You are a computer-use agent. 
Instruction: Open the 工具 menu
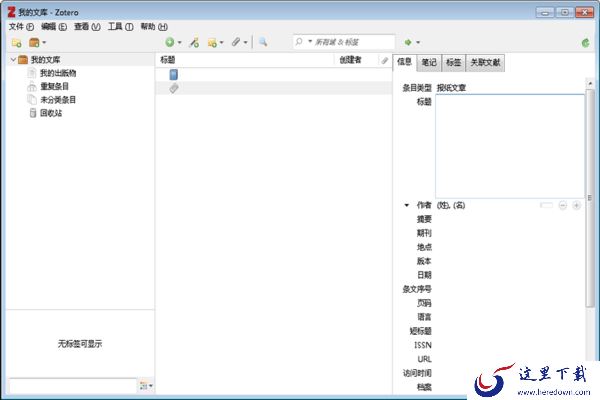(121, 26)
